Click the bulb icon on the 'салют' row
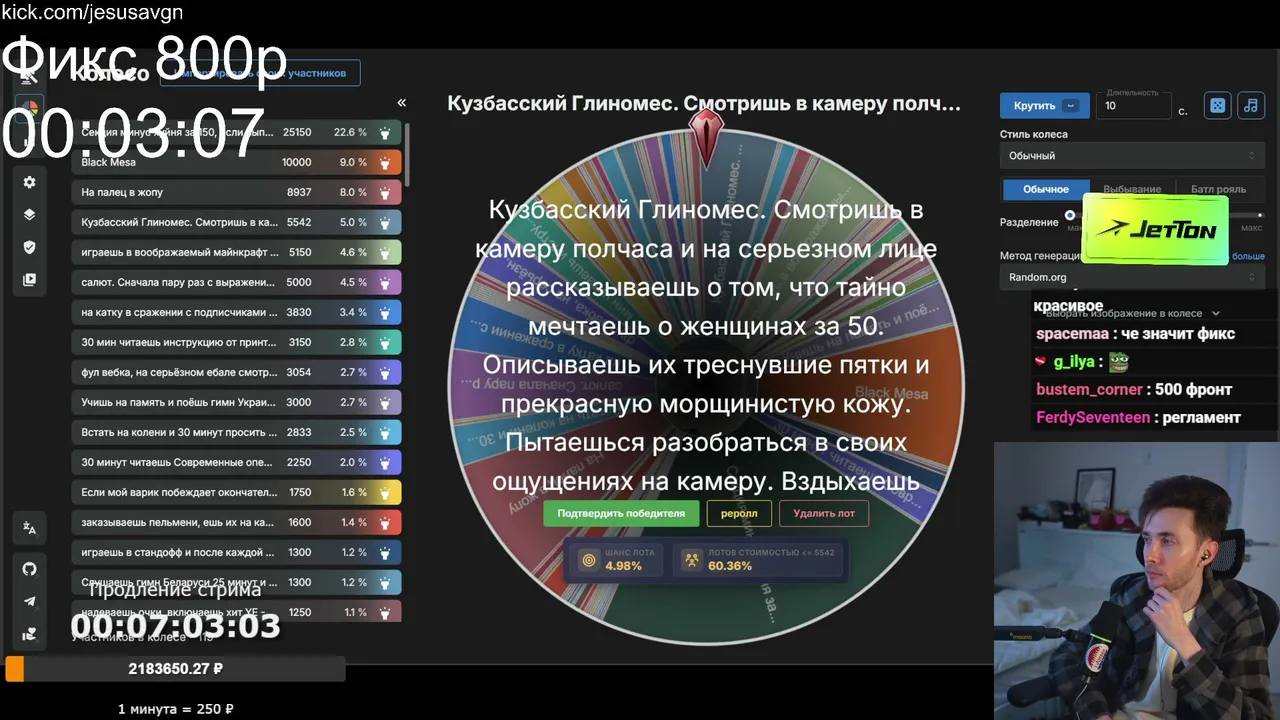 pos(385,282)
